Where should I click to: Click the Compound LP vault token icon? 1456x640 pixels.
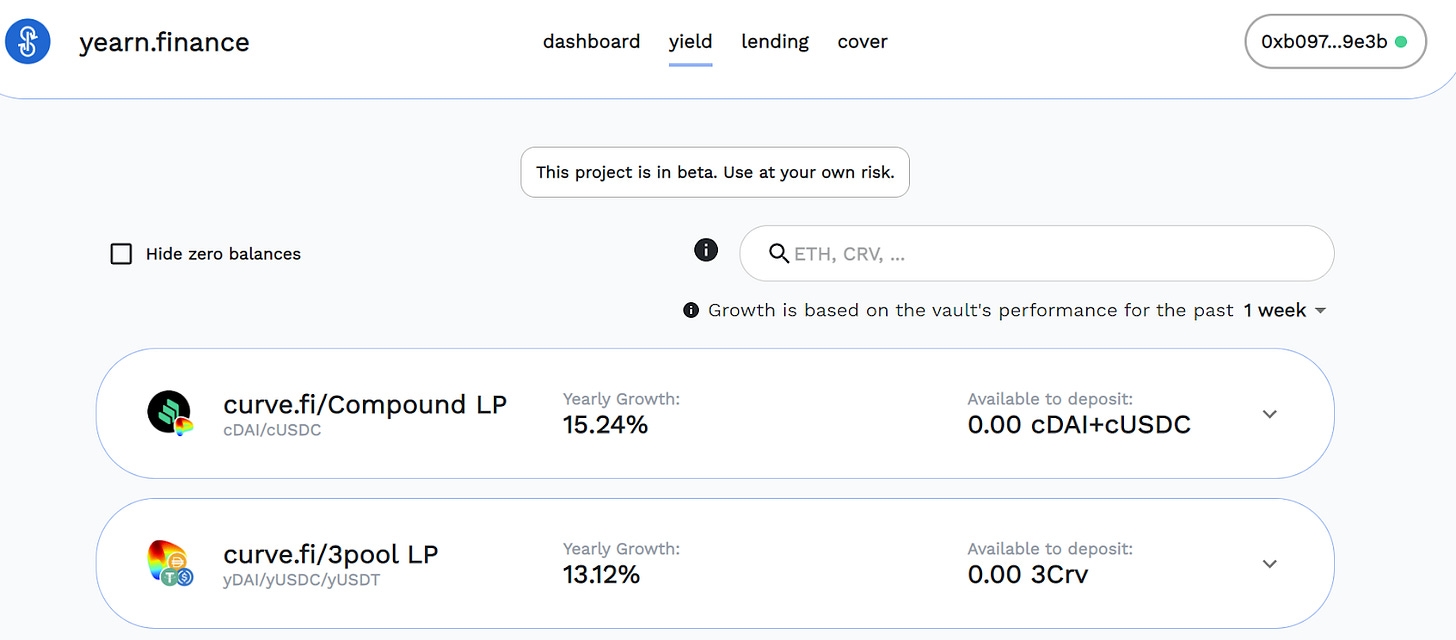tap(170, 412)
